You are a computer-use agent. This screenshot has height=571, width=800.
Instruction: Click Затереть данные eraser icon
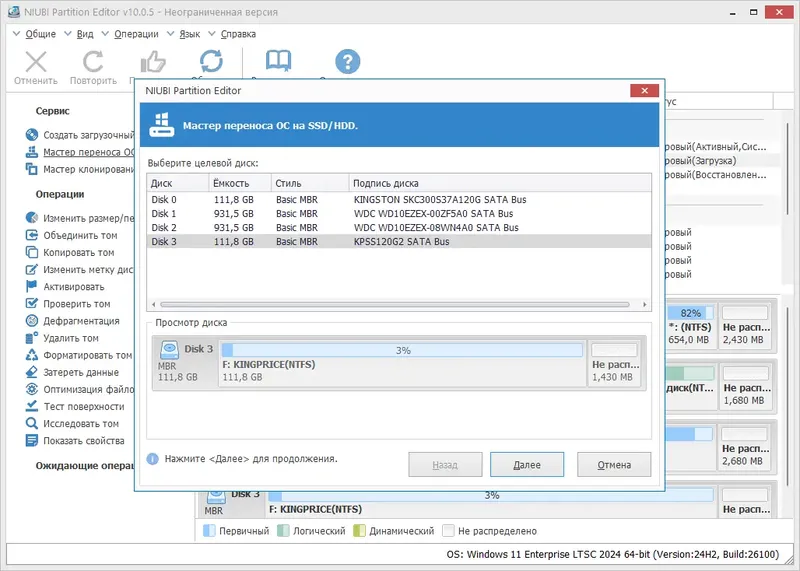pyautogui.click(x=32, y=372)
